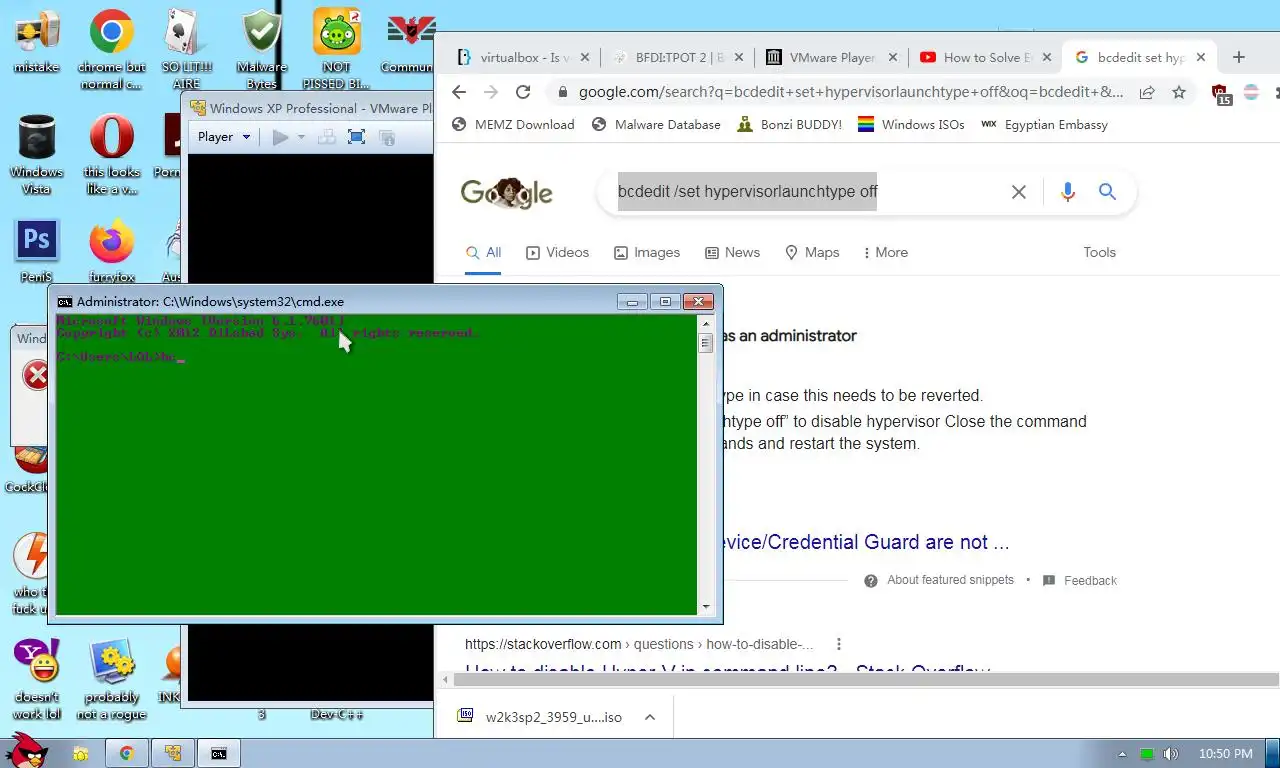Select the Windows Vista recycle bin icon
This screenshot has height=768, width=1280.
(x=36, y=153)
